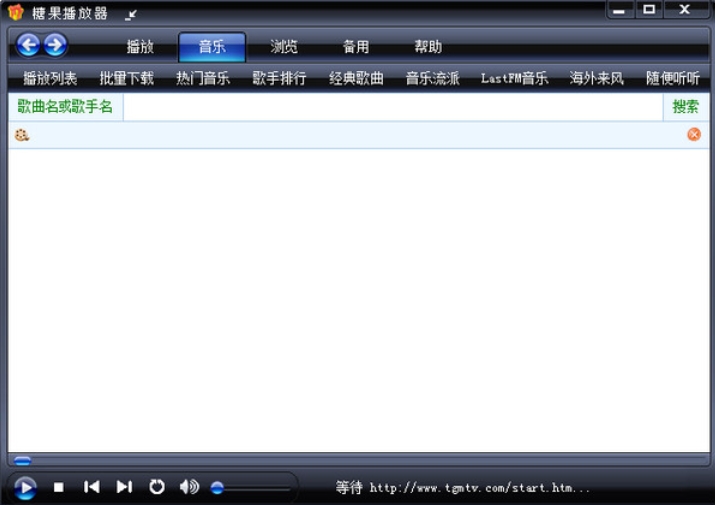Click the playback progress seek bar

359,461
